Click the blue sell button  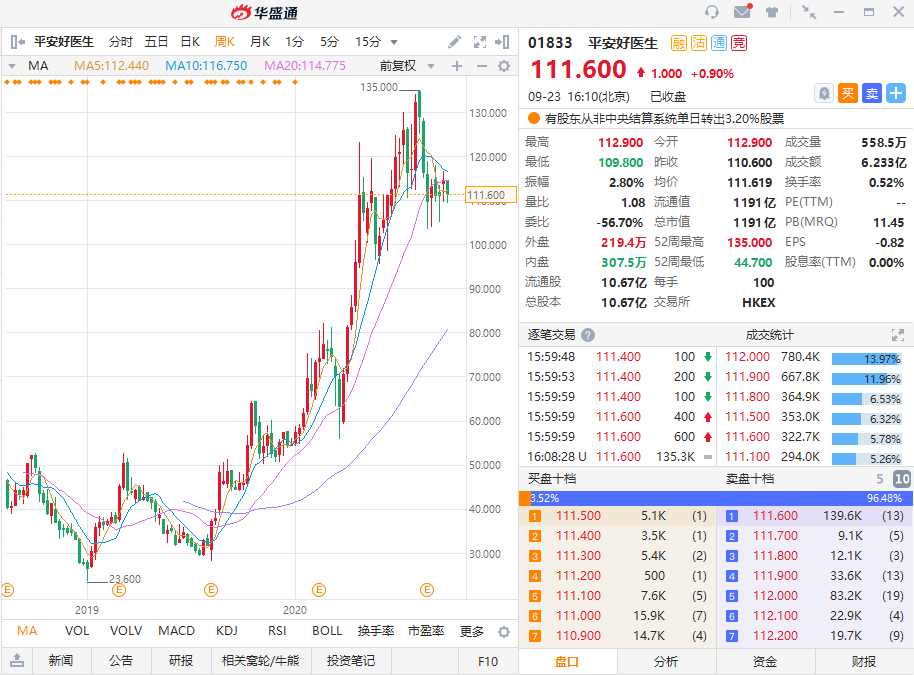tap(872, 93)
